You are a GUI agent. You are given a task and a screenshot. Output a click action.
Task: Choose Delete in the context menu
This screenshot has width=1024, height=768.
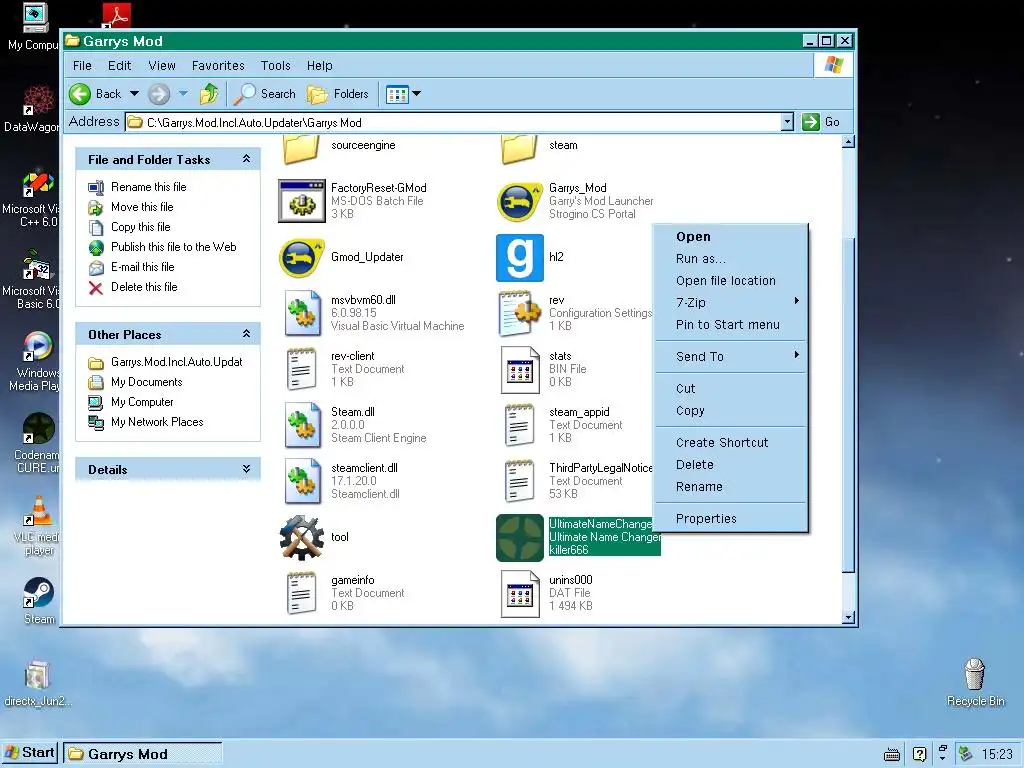point(731,465)
